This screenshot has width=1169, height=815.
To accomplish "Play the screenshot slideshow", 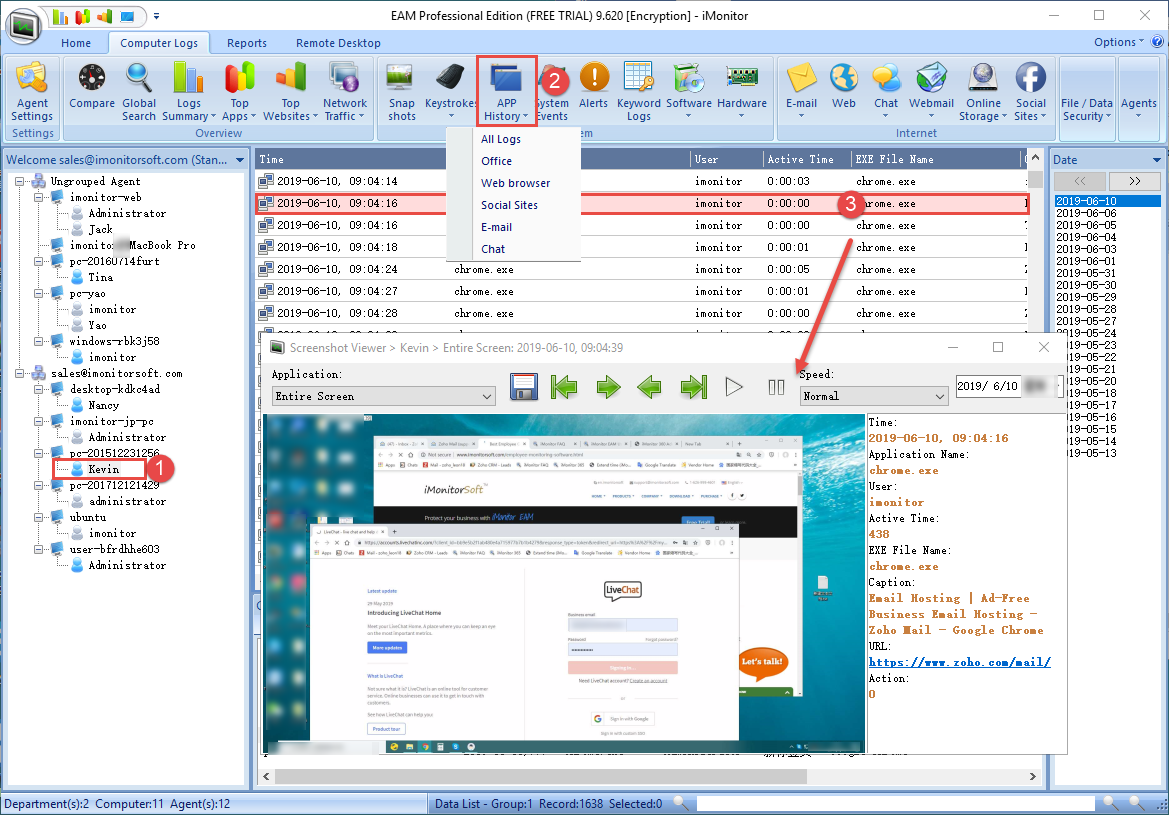I will 734,386.
